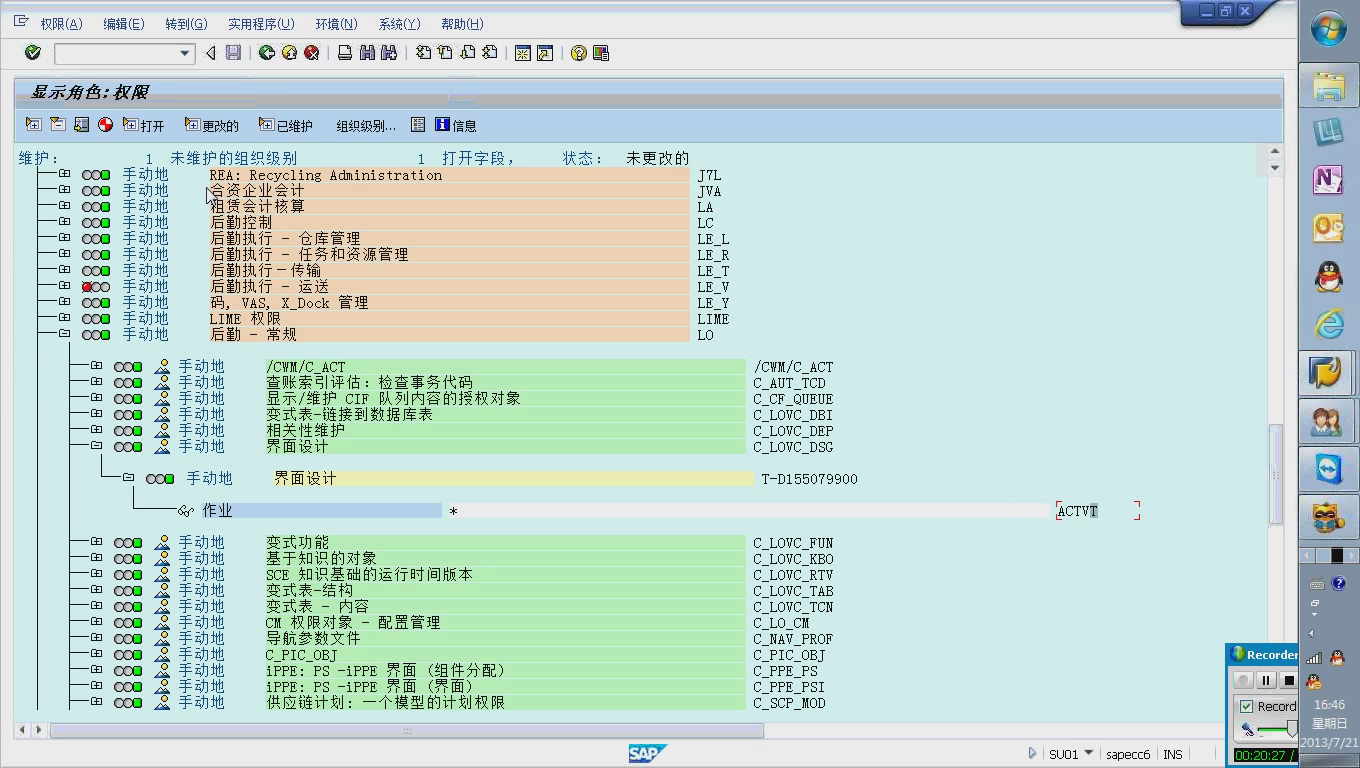Click the Find binoculars icon

[367, 53]
